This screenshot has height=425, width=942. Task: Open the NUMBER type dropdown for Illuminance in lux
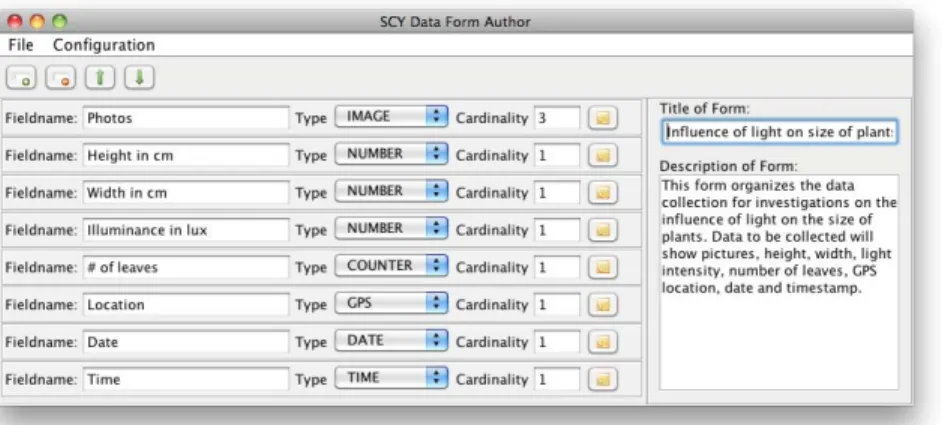[x=391, y=228]
